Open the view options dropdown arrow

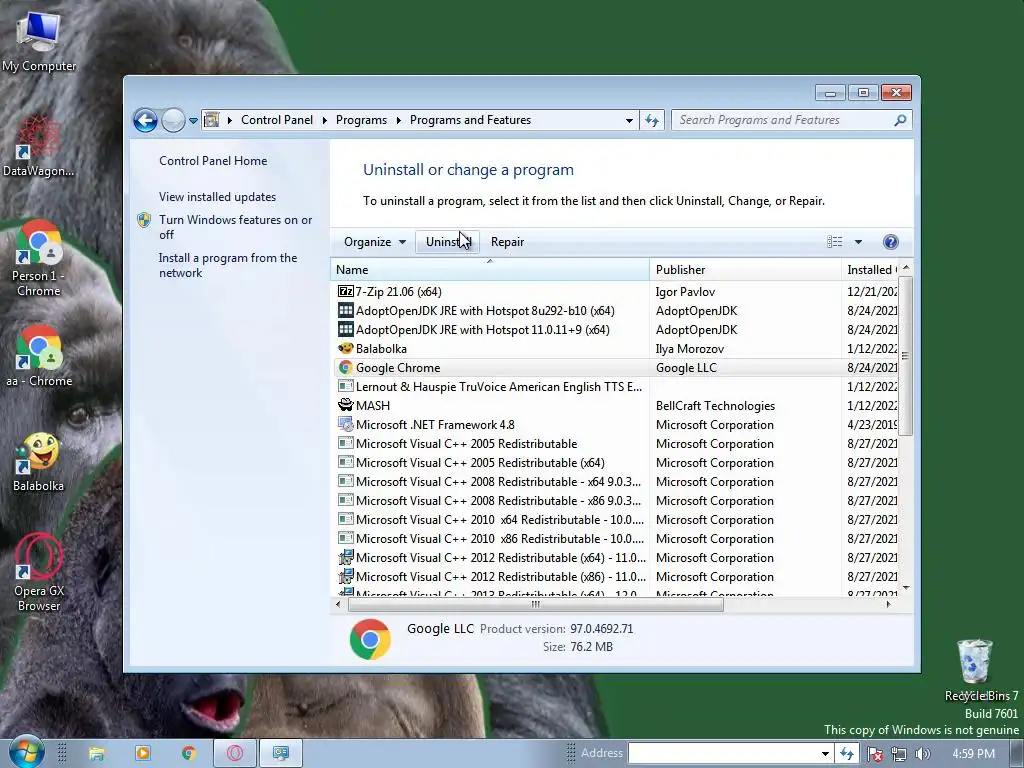pos(858,242)
